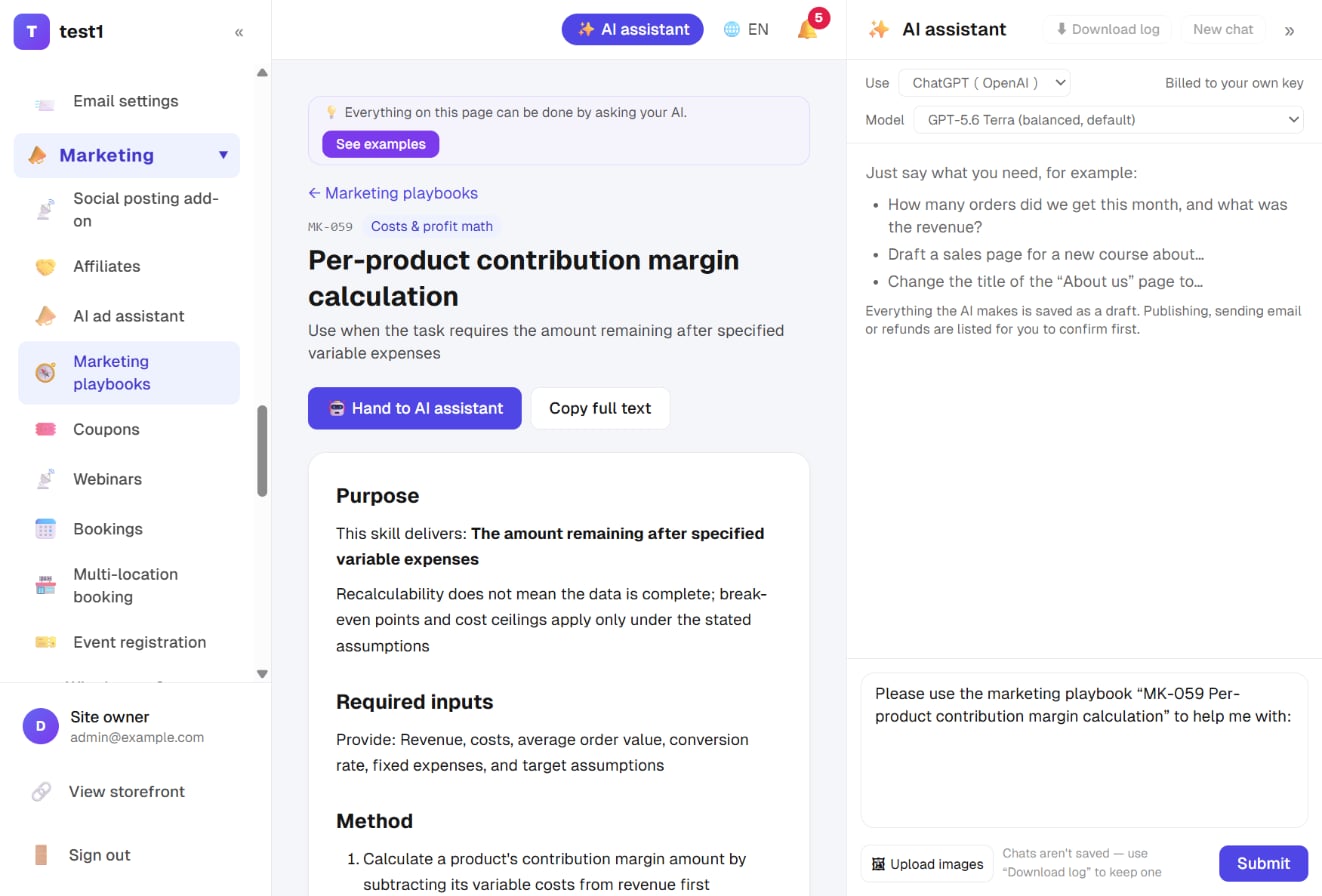This screenshot has width=1322, height=896.
Task: Click the Social posting add-on icon
Action: 45,210
